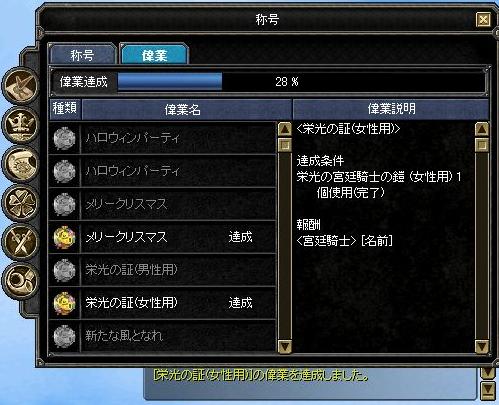Click the scroll-shaped sidebar icon
The height and width of the screenshot is (405, 499).
click(21, 164)
